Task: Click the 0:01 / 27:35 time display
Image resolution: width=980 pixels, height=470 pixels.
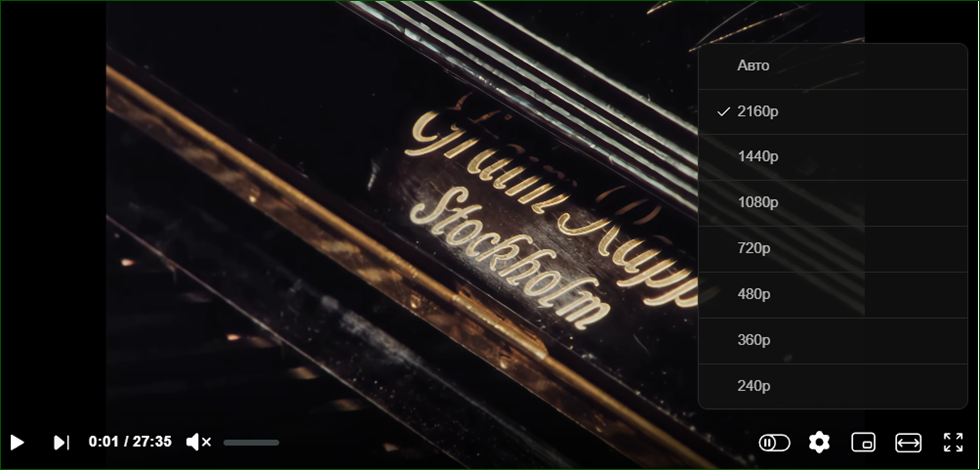Action: click(130, 442)
